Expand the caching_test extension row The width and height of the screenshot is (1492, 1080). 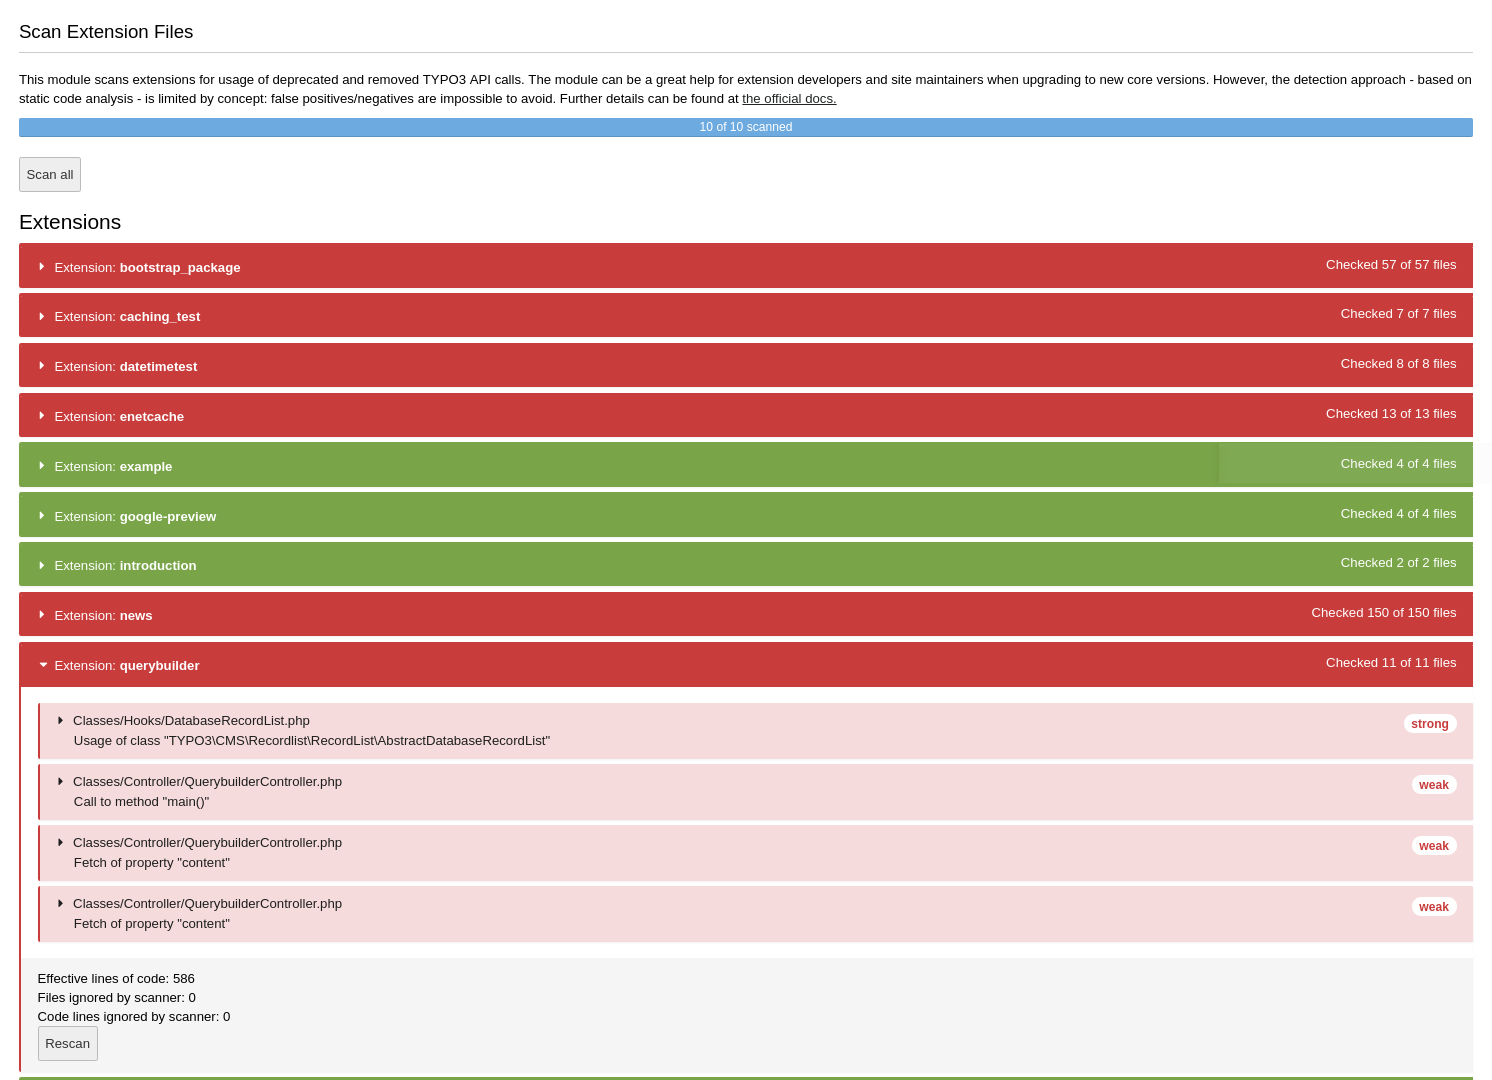click(x=127, y=317)
